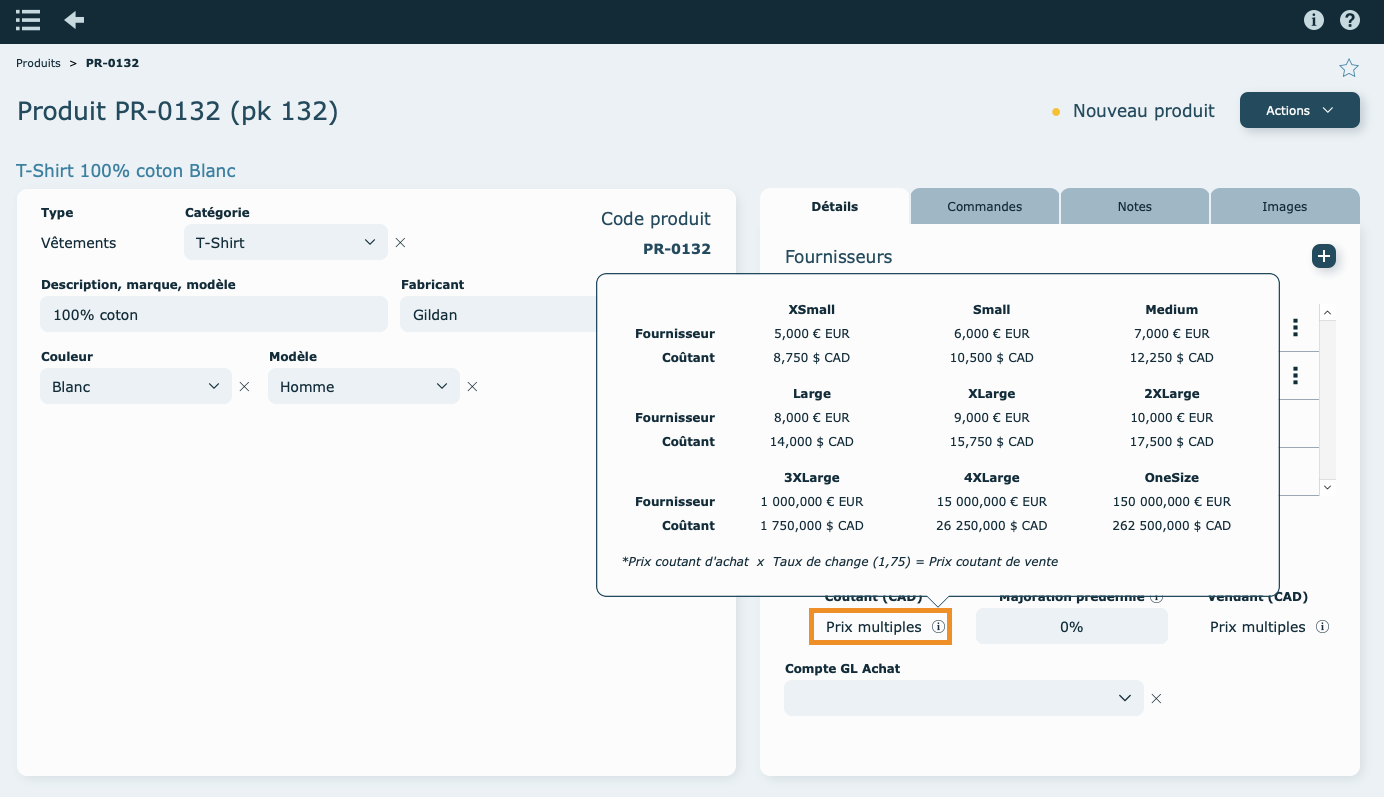Add a supplier with plus button
Viewport: 1384px width, 797px height.
click(1324, 256)
